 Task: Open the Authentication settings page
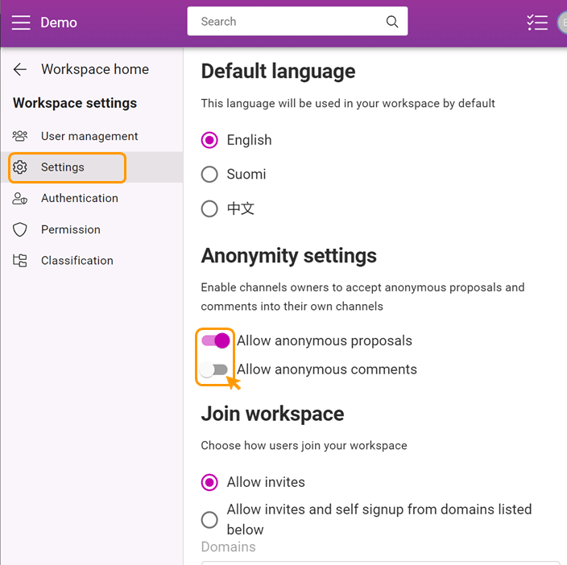click(80, 198)
